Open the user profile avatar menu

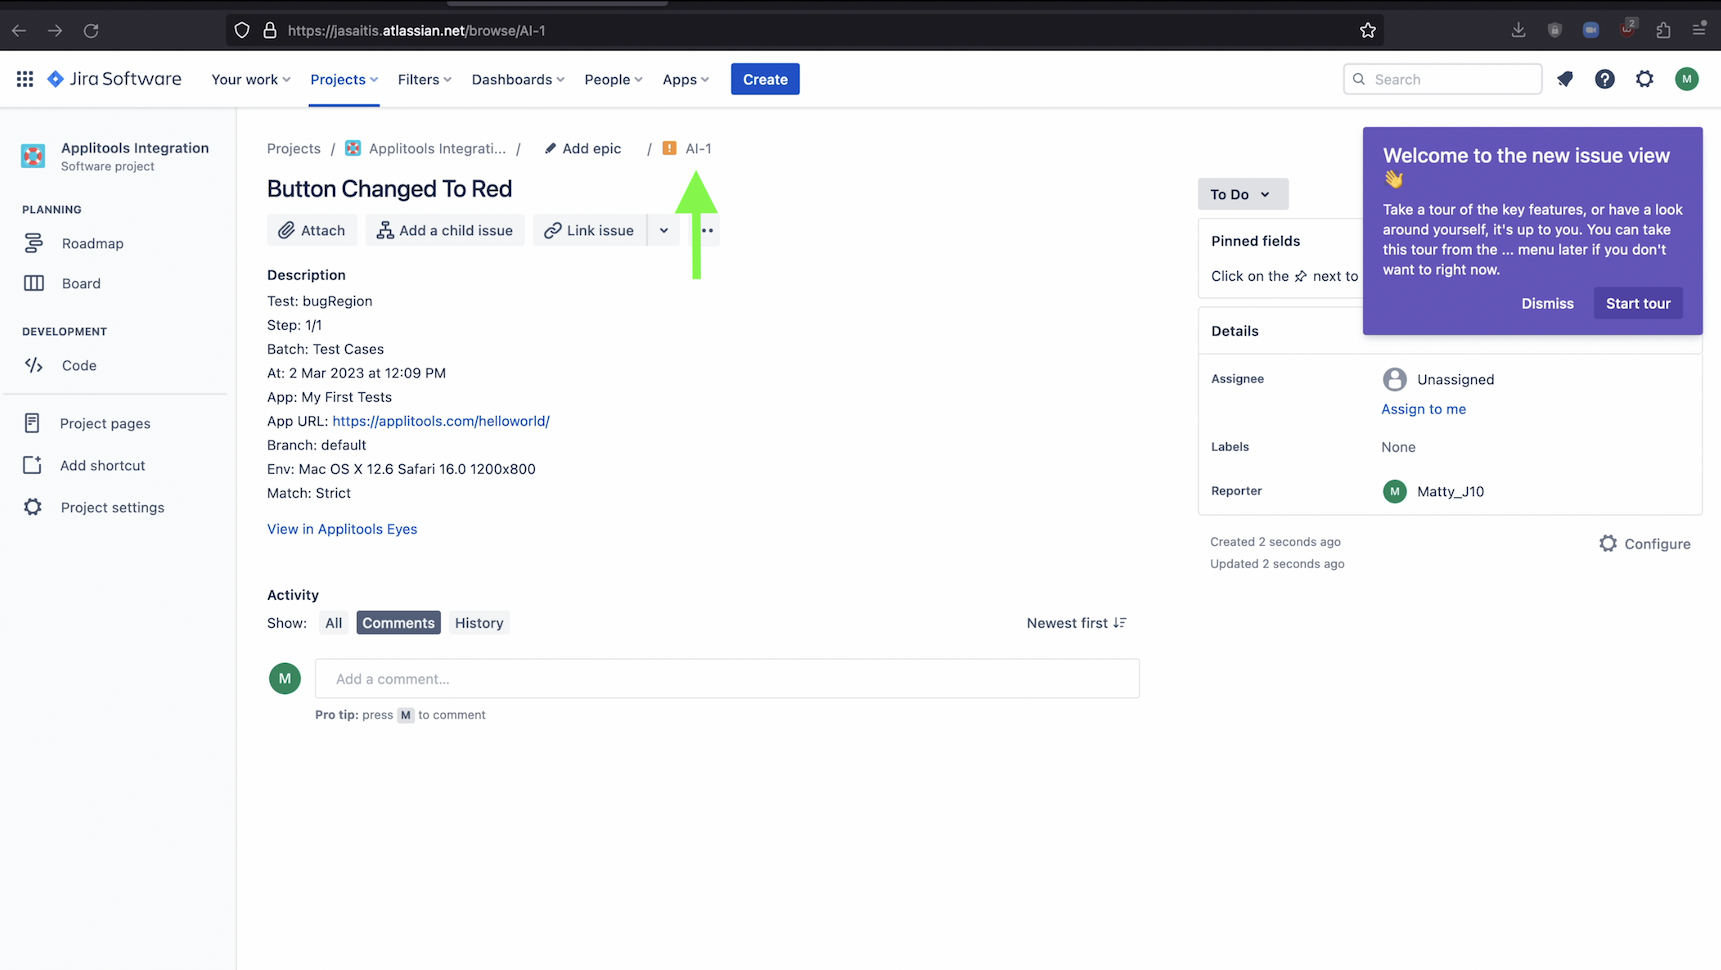(x=1687, y=79)
